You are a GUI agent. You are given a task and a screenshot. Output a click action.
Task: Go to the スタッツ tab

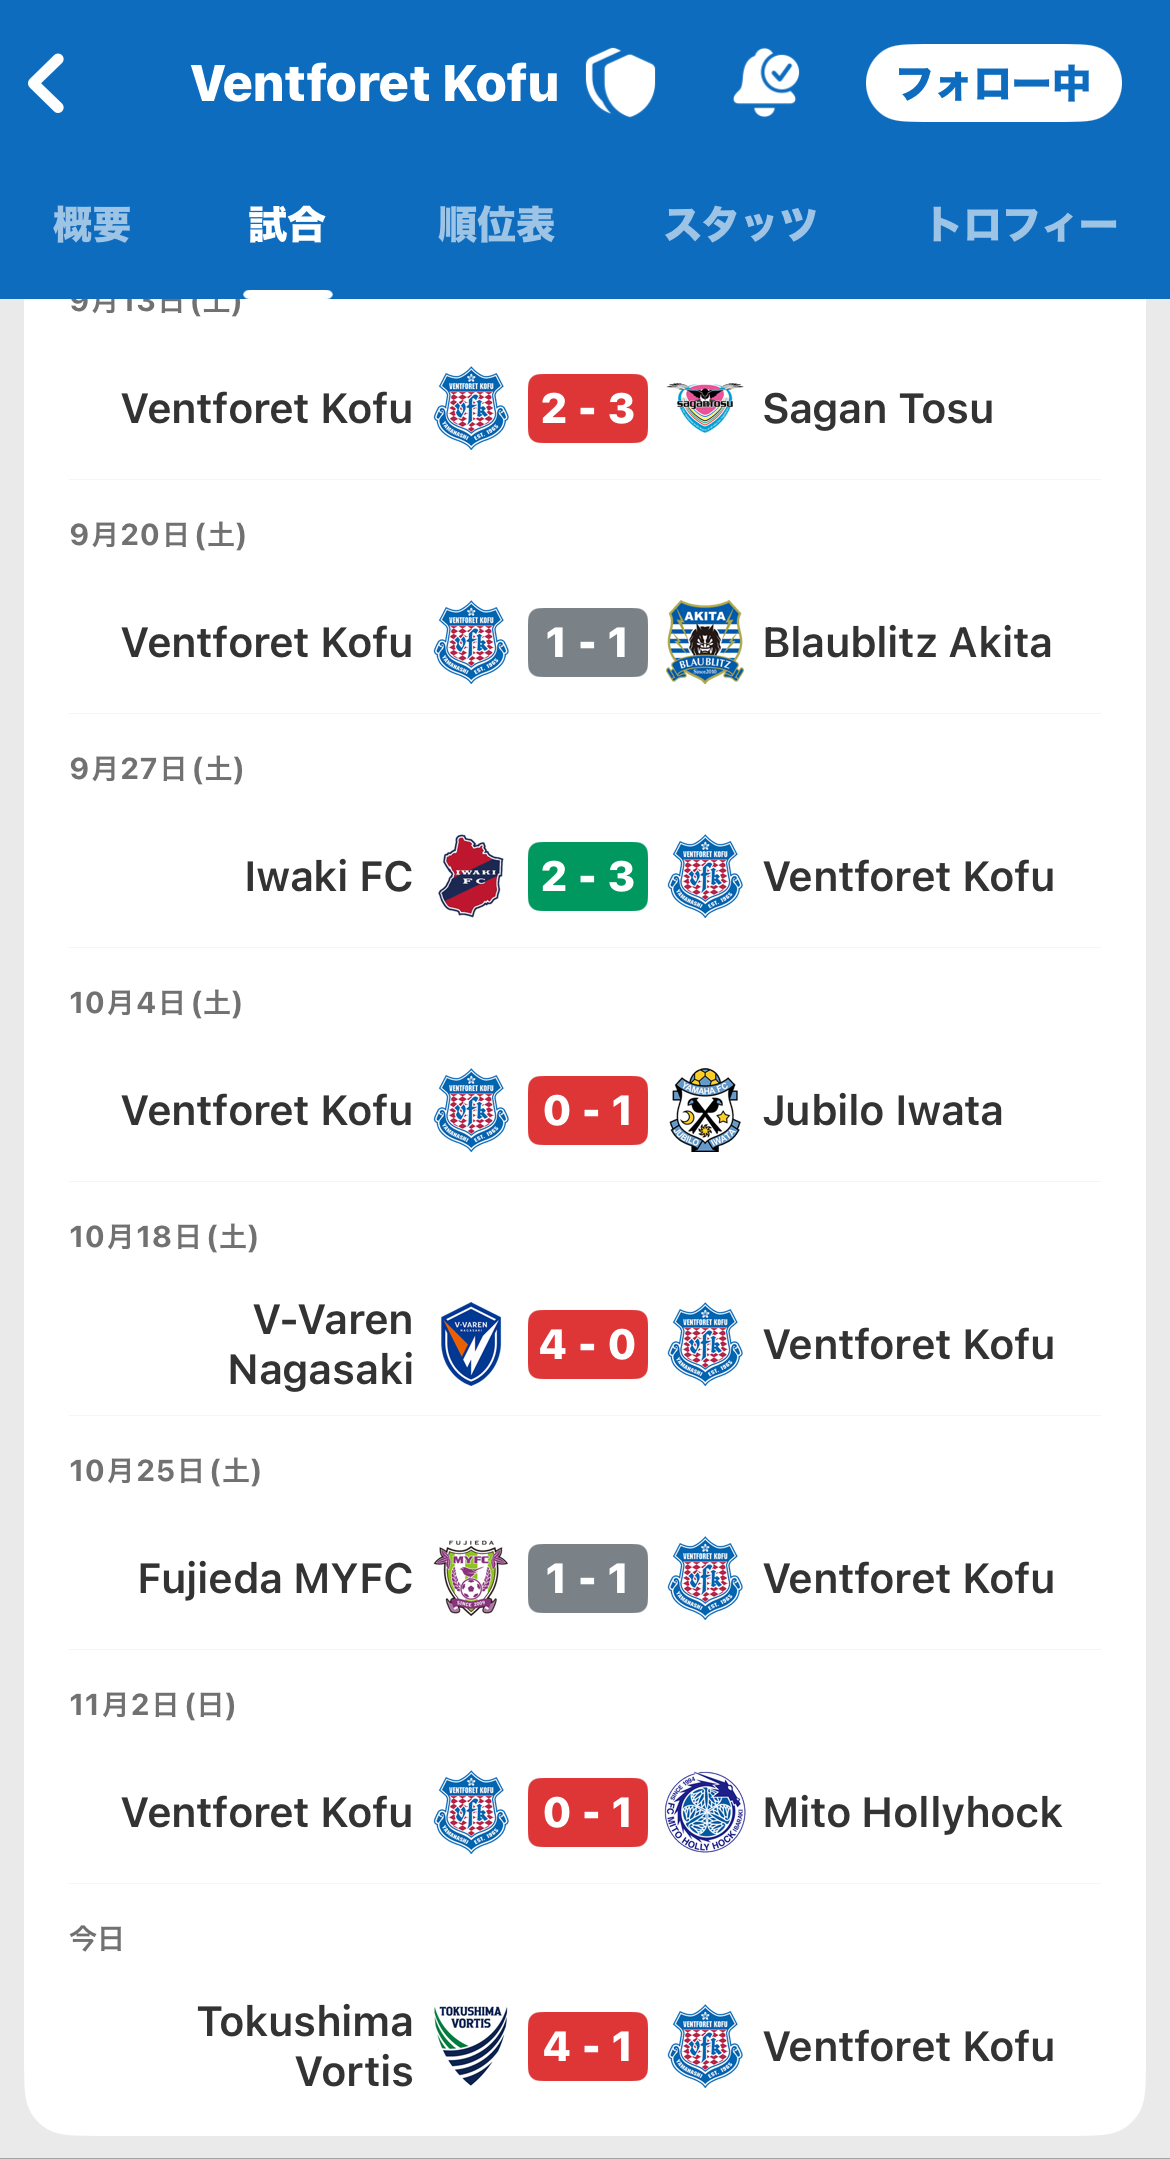click(740, 225)
